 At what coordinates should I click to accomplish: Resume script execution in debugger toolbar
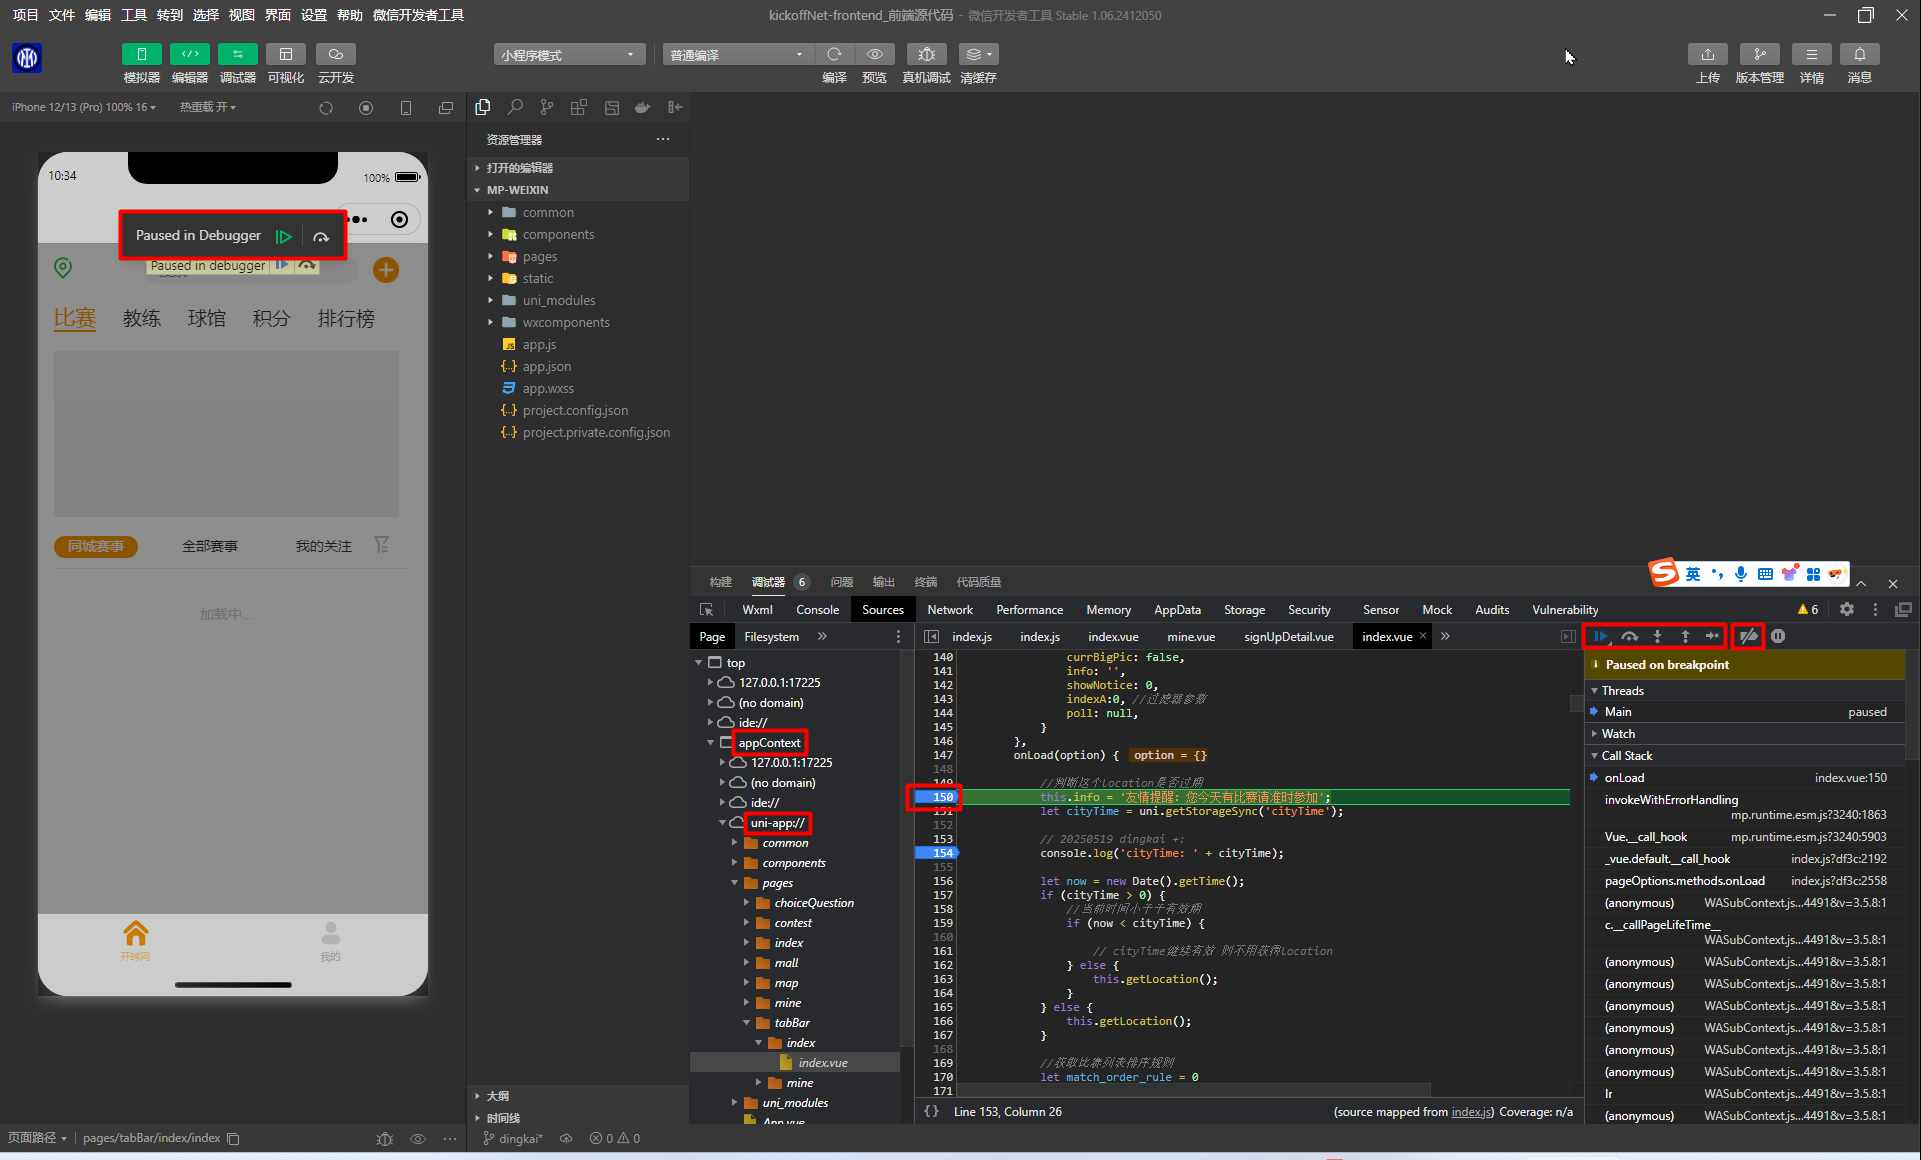(x=1601, y=636)
